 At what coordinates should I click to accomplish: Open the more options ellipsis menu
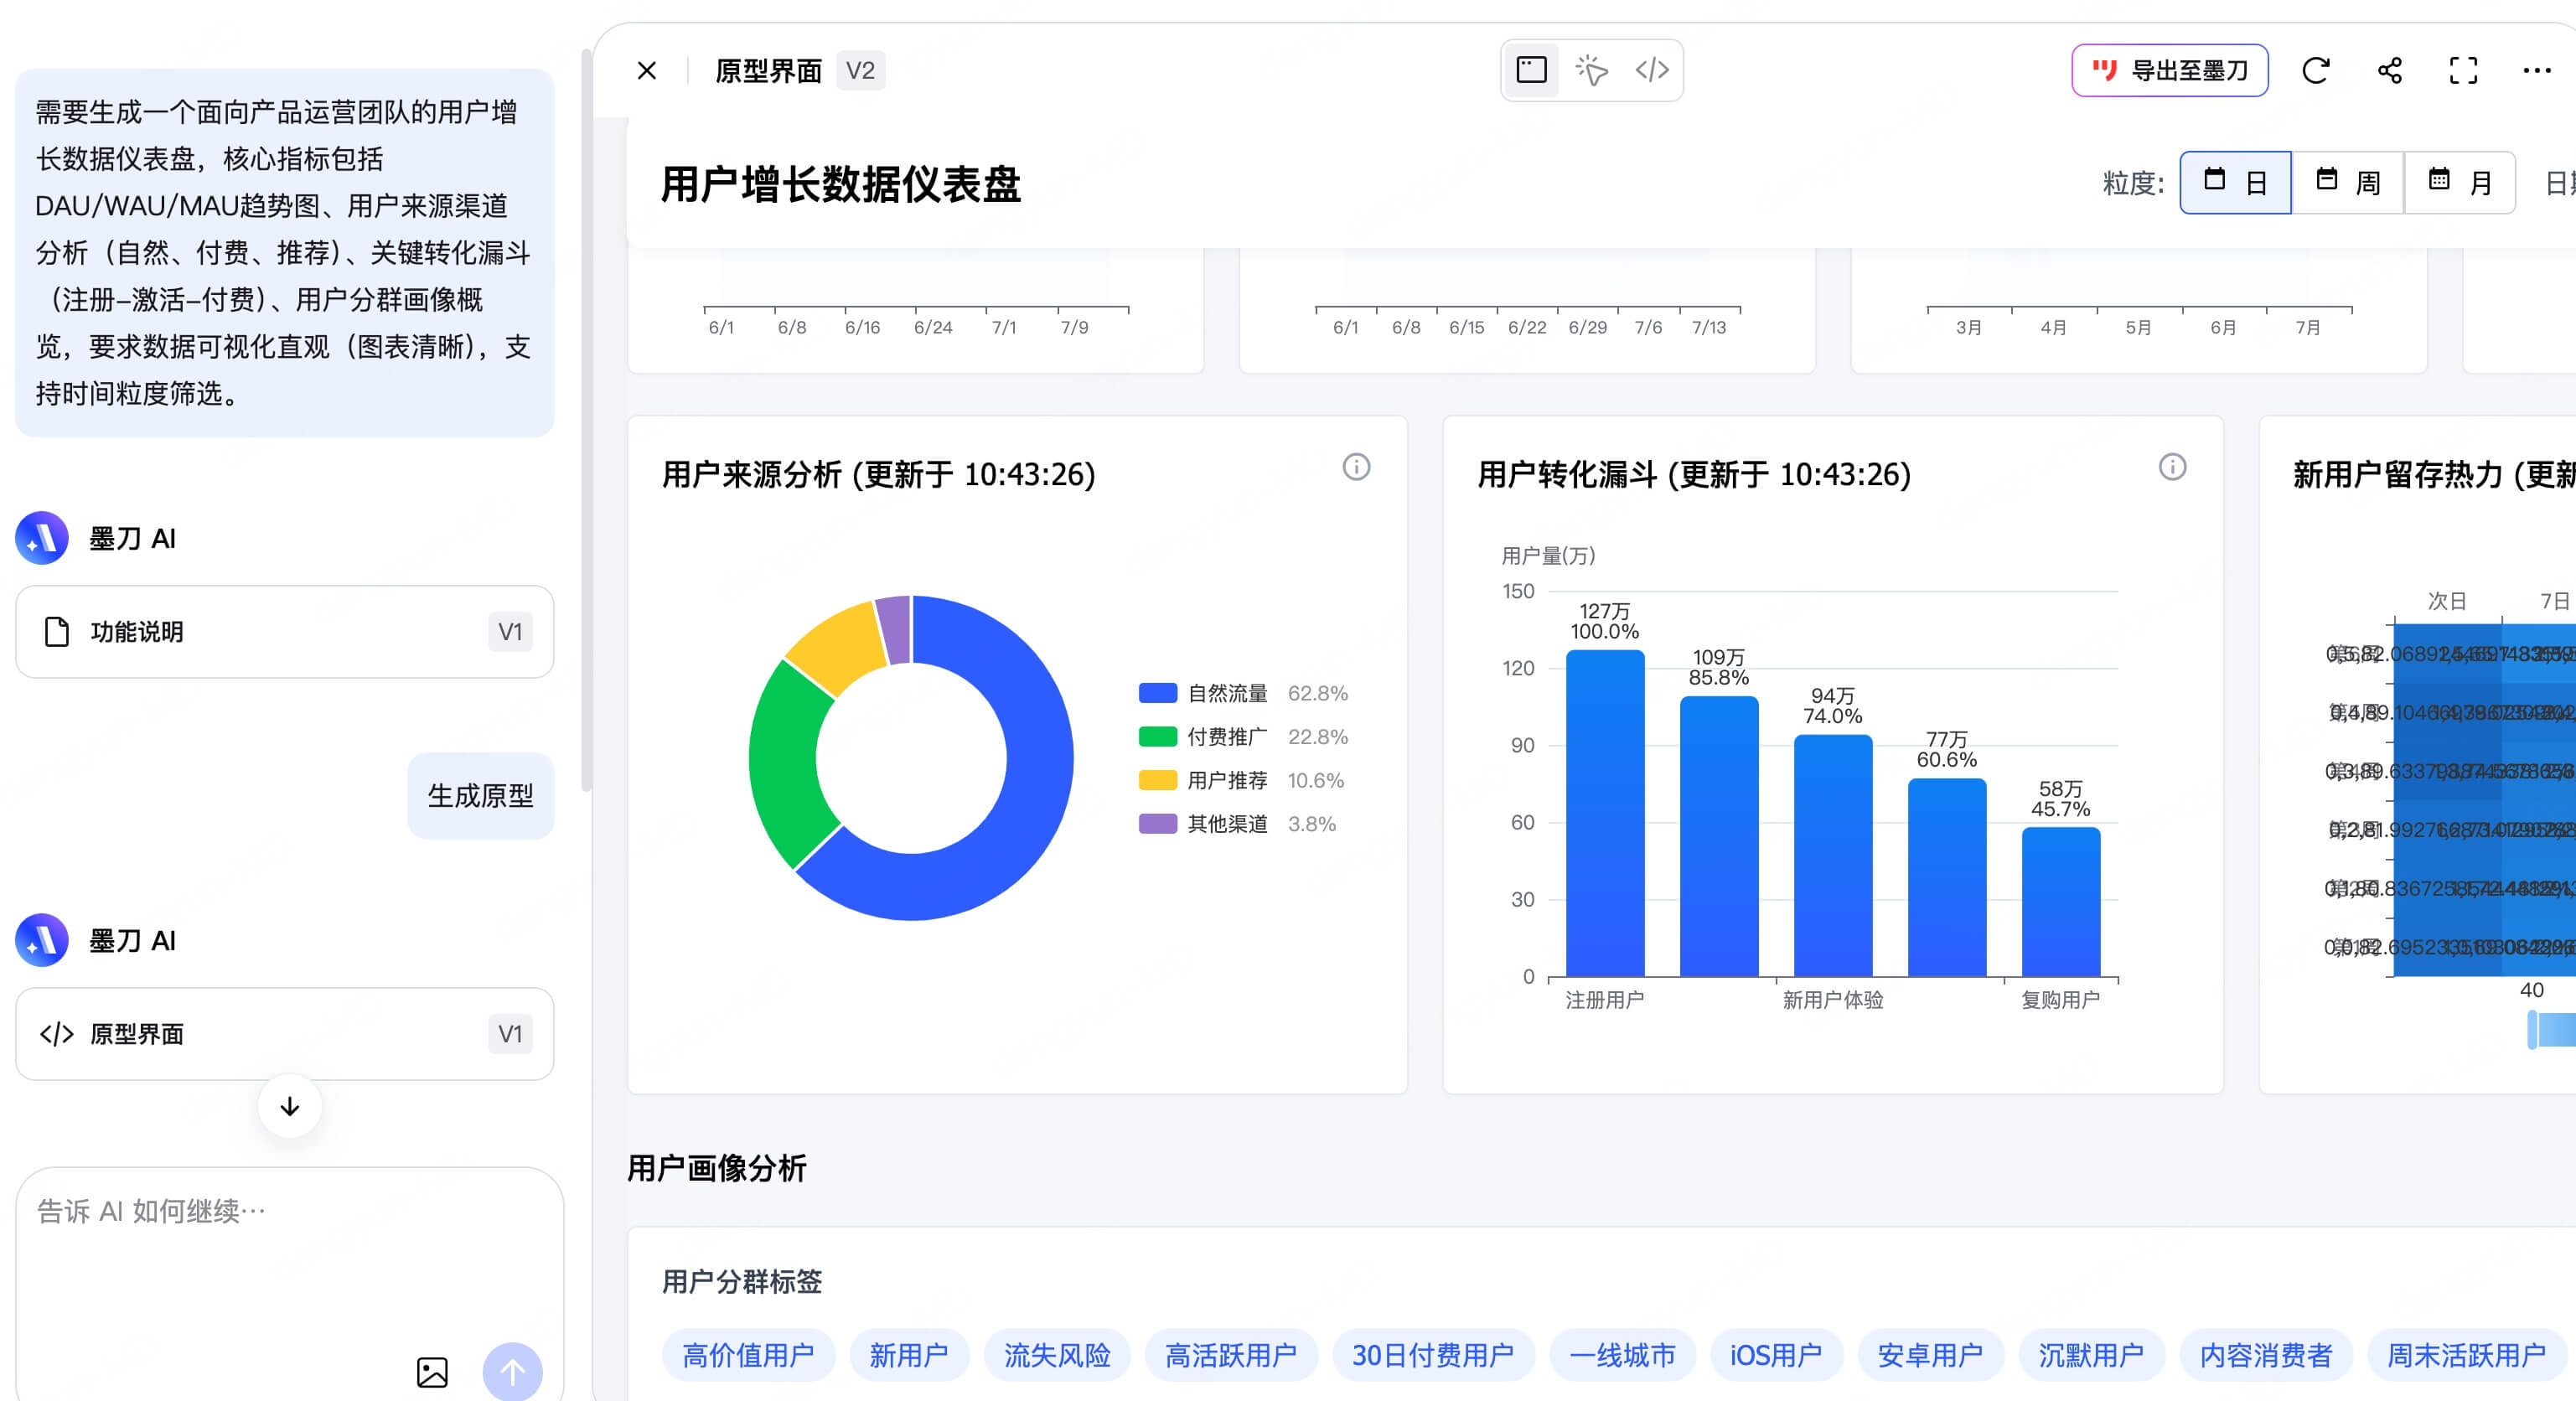click(2537, 70)
